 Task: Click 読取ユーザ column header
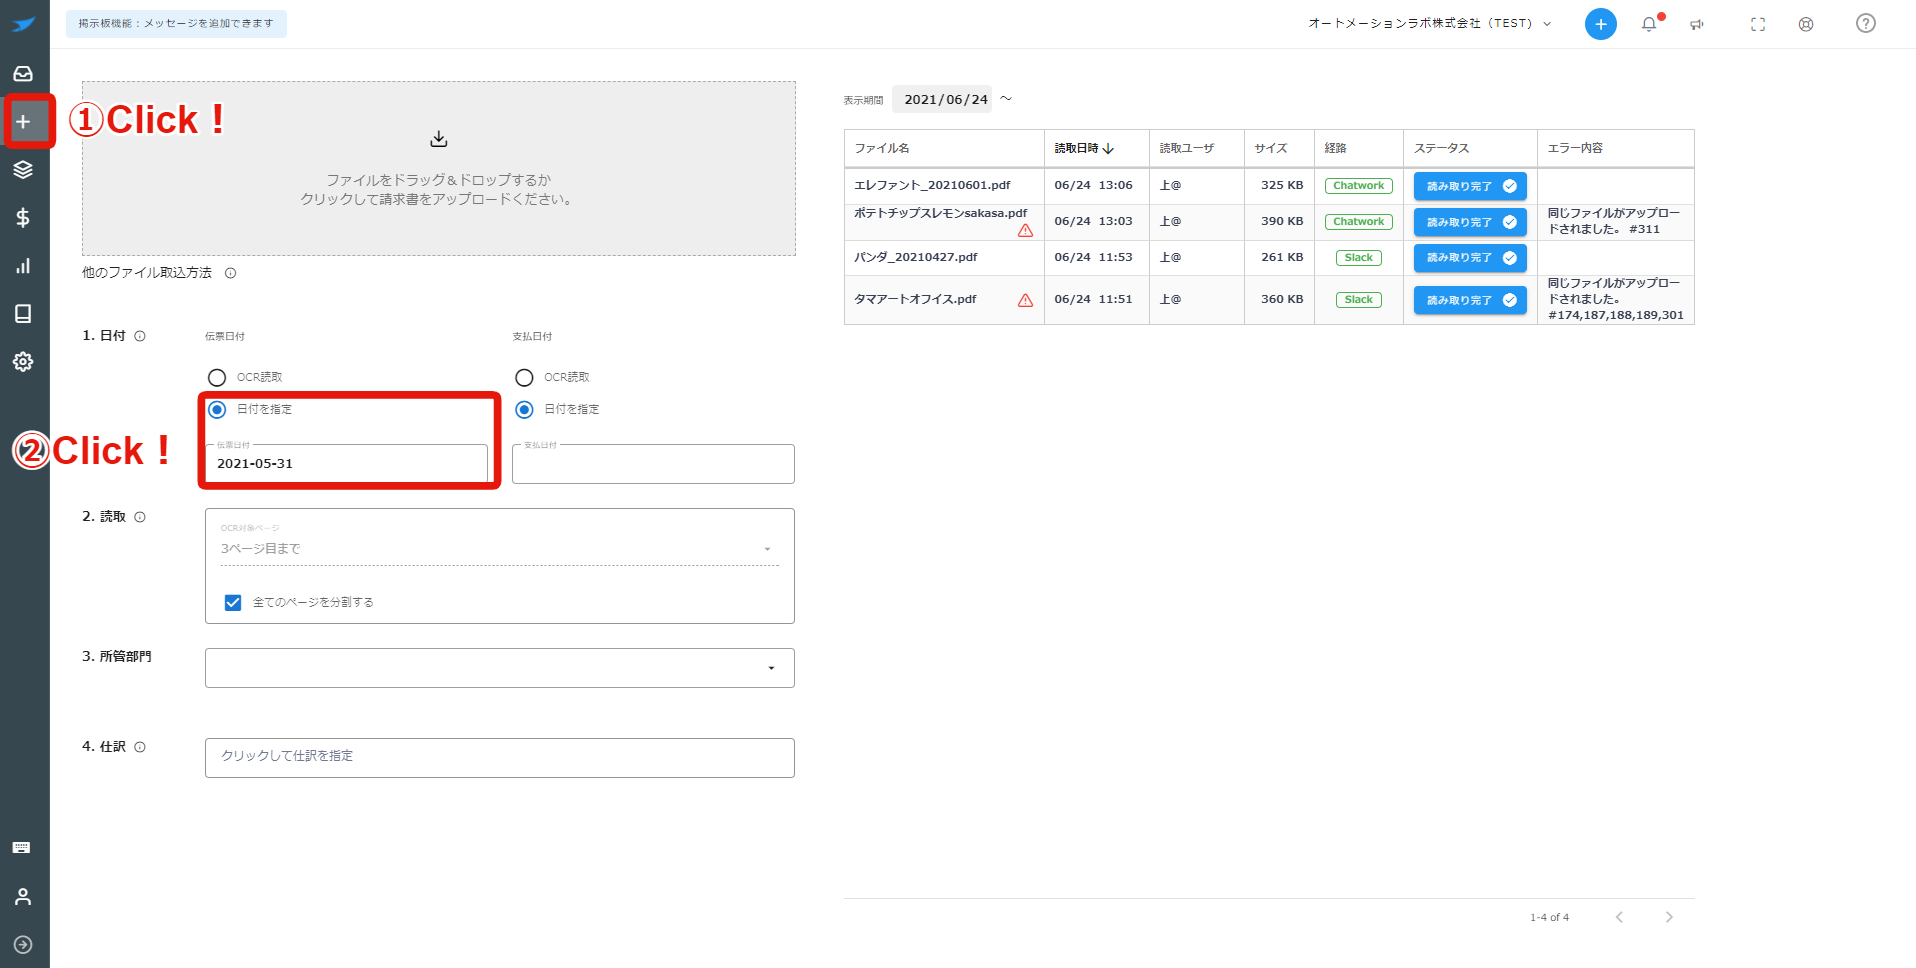coord(1187,148)
